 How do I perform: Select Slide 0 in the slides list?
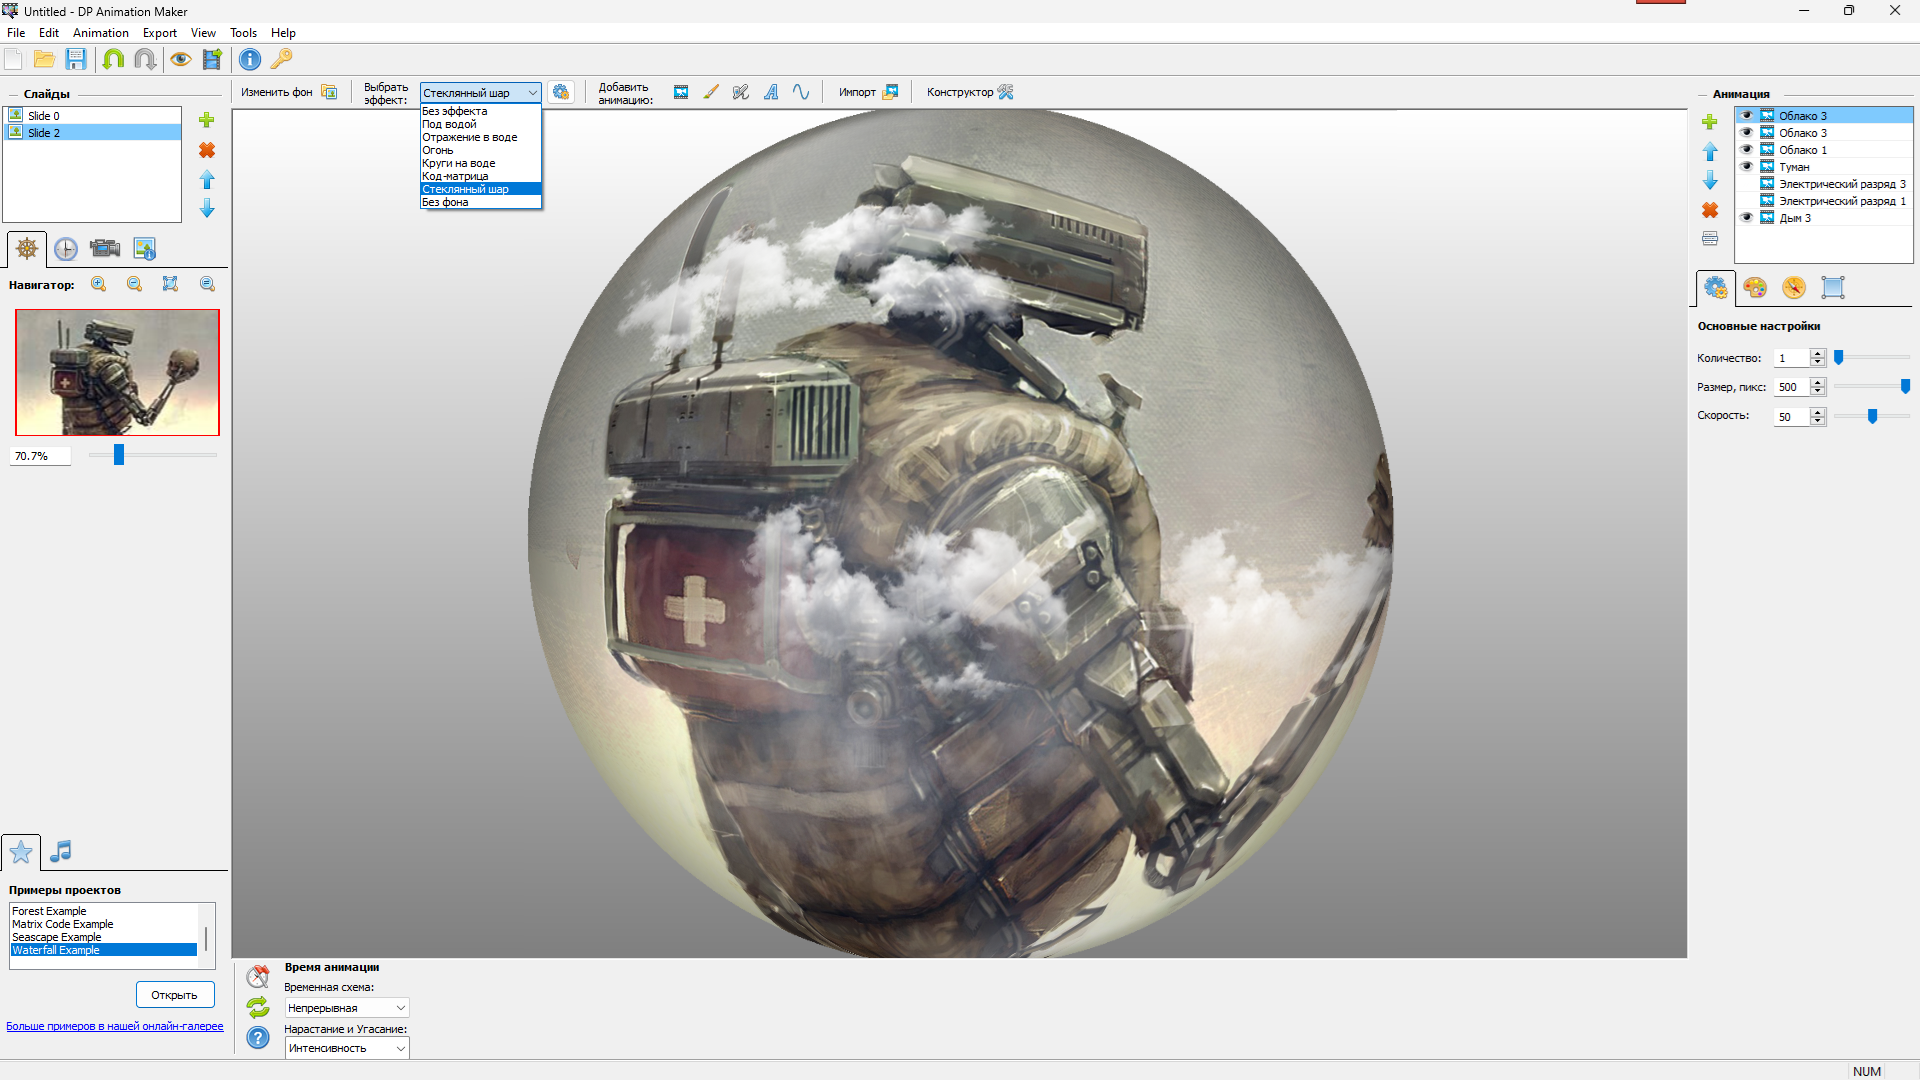point(93,116)
